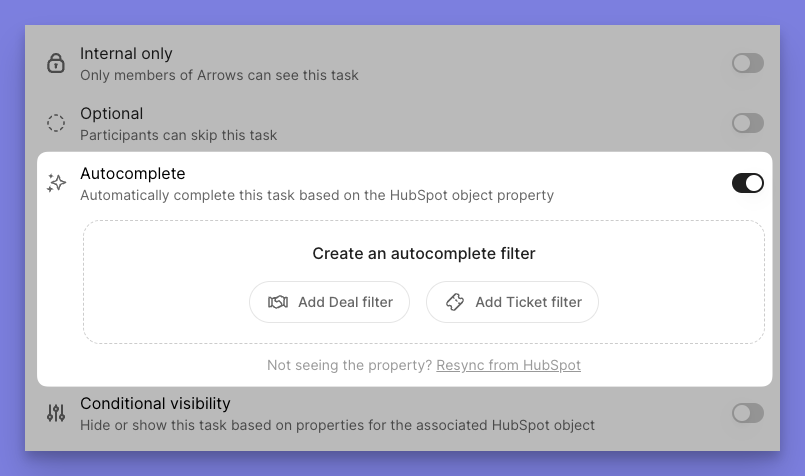This screenshot has height=476, width=805.
Task: Click the Create an autocomplete filter heading
Action: (x=424, y=254)
